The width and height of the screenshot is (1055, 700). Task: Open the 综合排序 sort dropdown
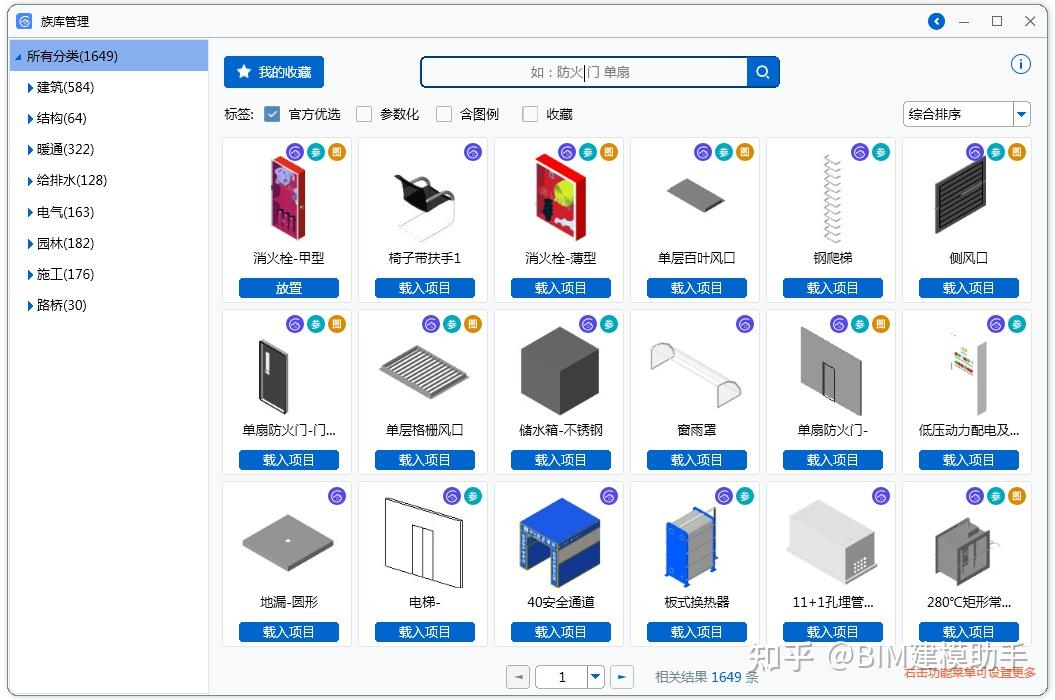1021,113
